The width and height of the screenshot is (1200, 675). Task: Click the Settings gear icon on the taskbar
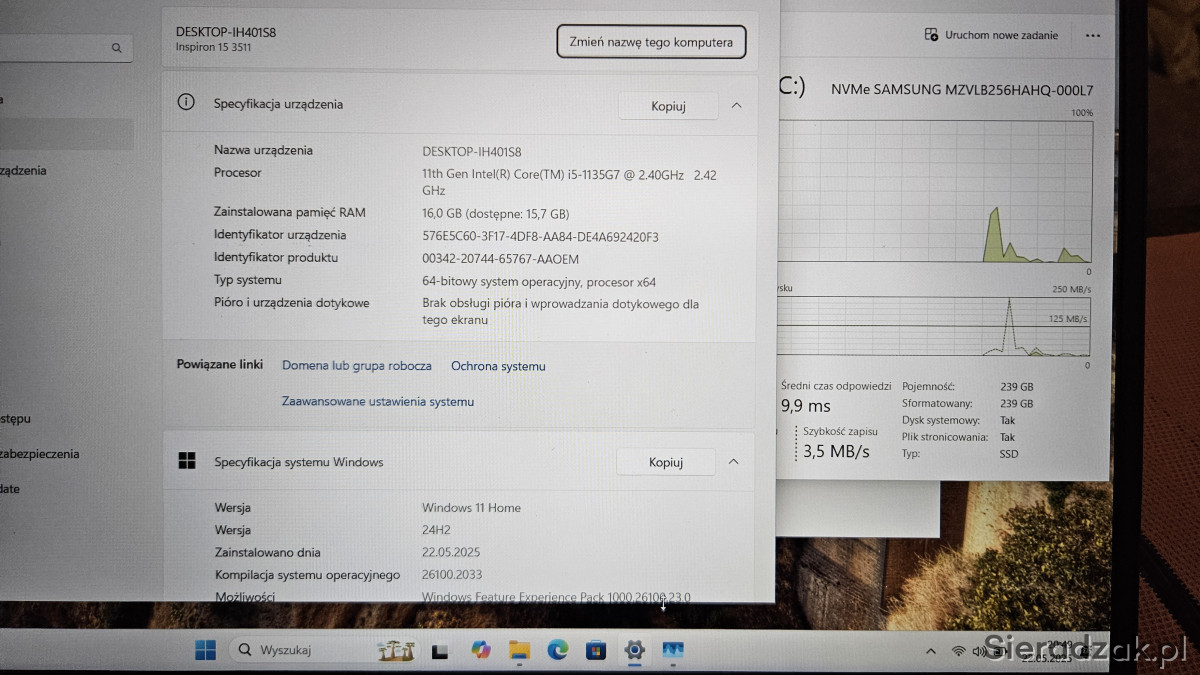point(634,650)
